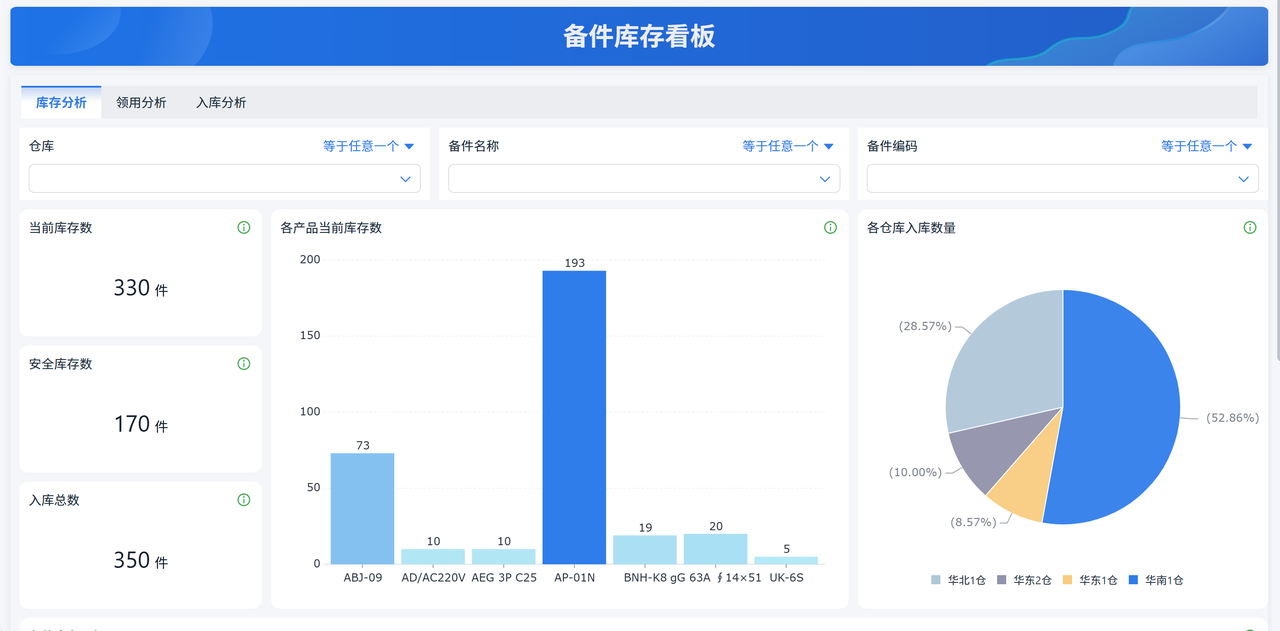Switch to 领用分析 tab
The height and width of the screenshot is (631, 1280).
tap(141, 102)
